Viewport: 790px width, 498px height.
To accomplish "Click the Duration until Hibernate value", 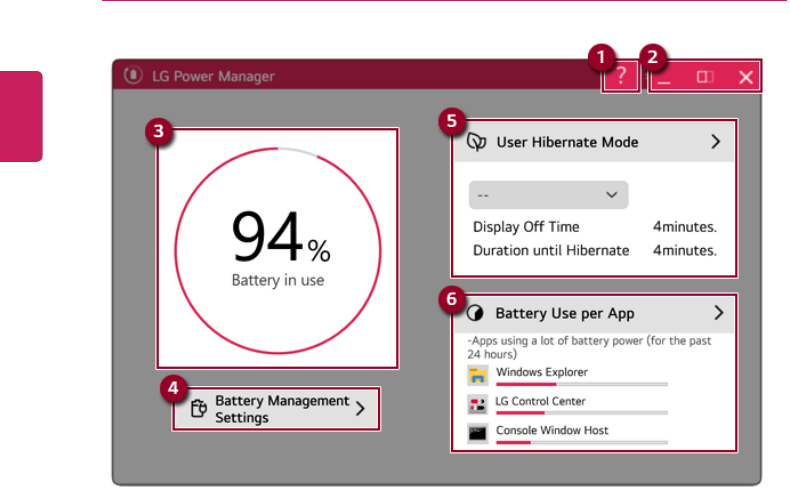I will 684,250.
